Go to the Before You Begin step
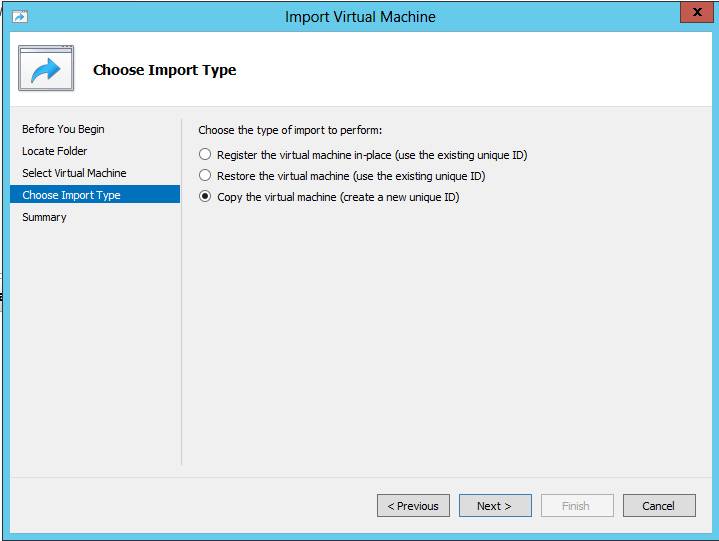Screen dimensions: 719x541 coord(63,129)
